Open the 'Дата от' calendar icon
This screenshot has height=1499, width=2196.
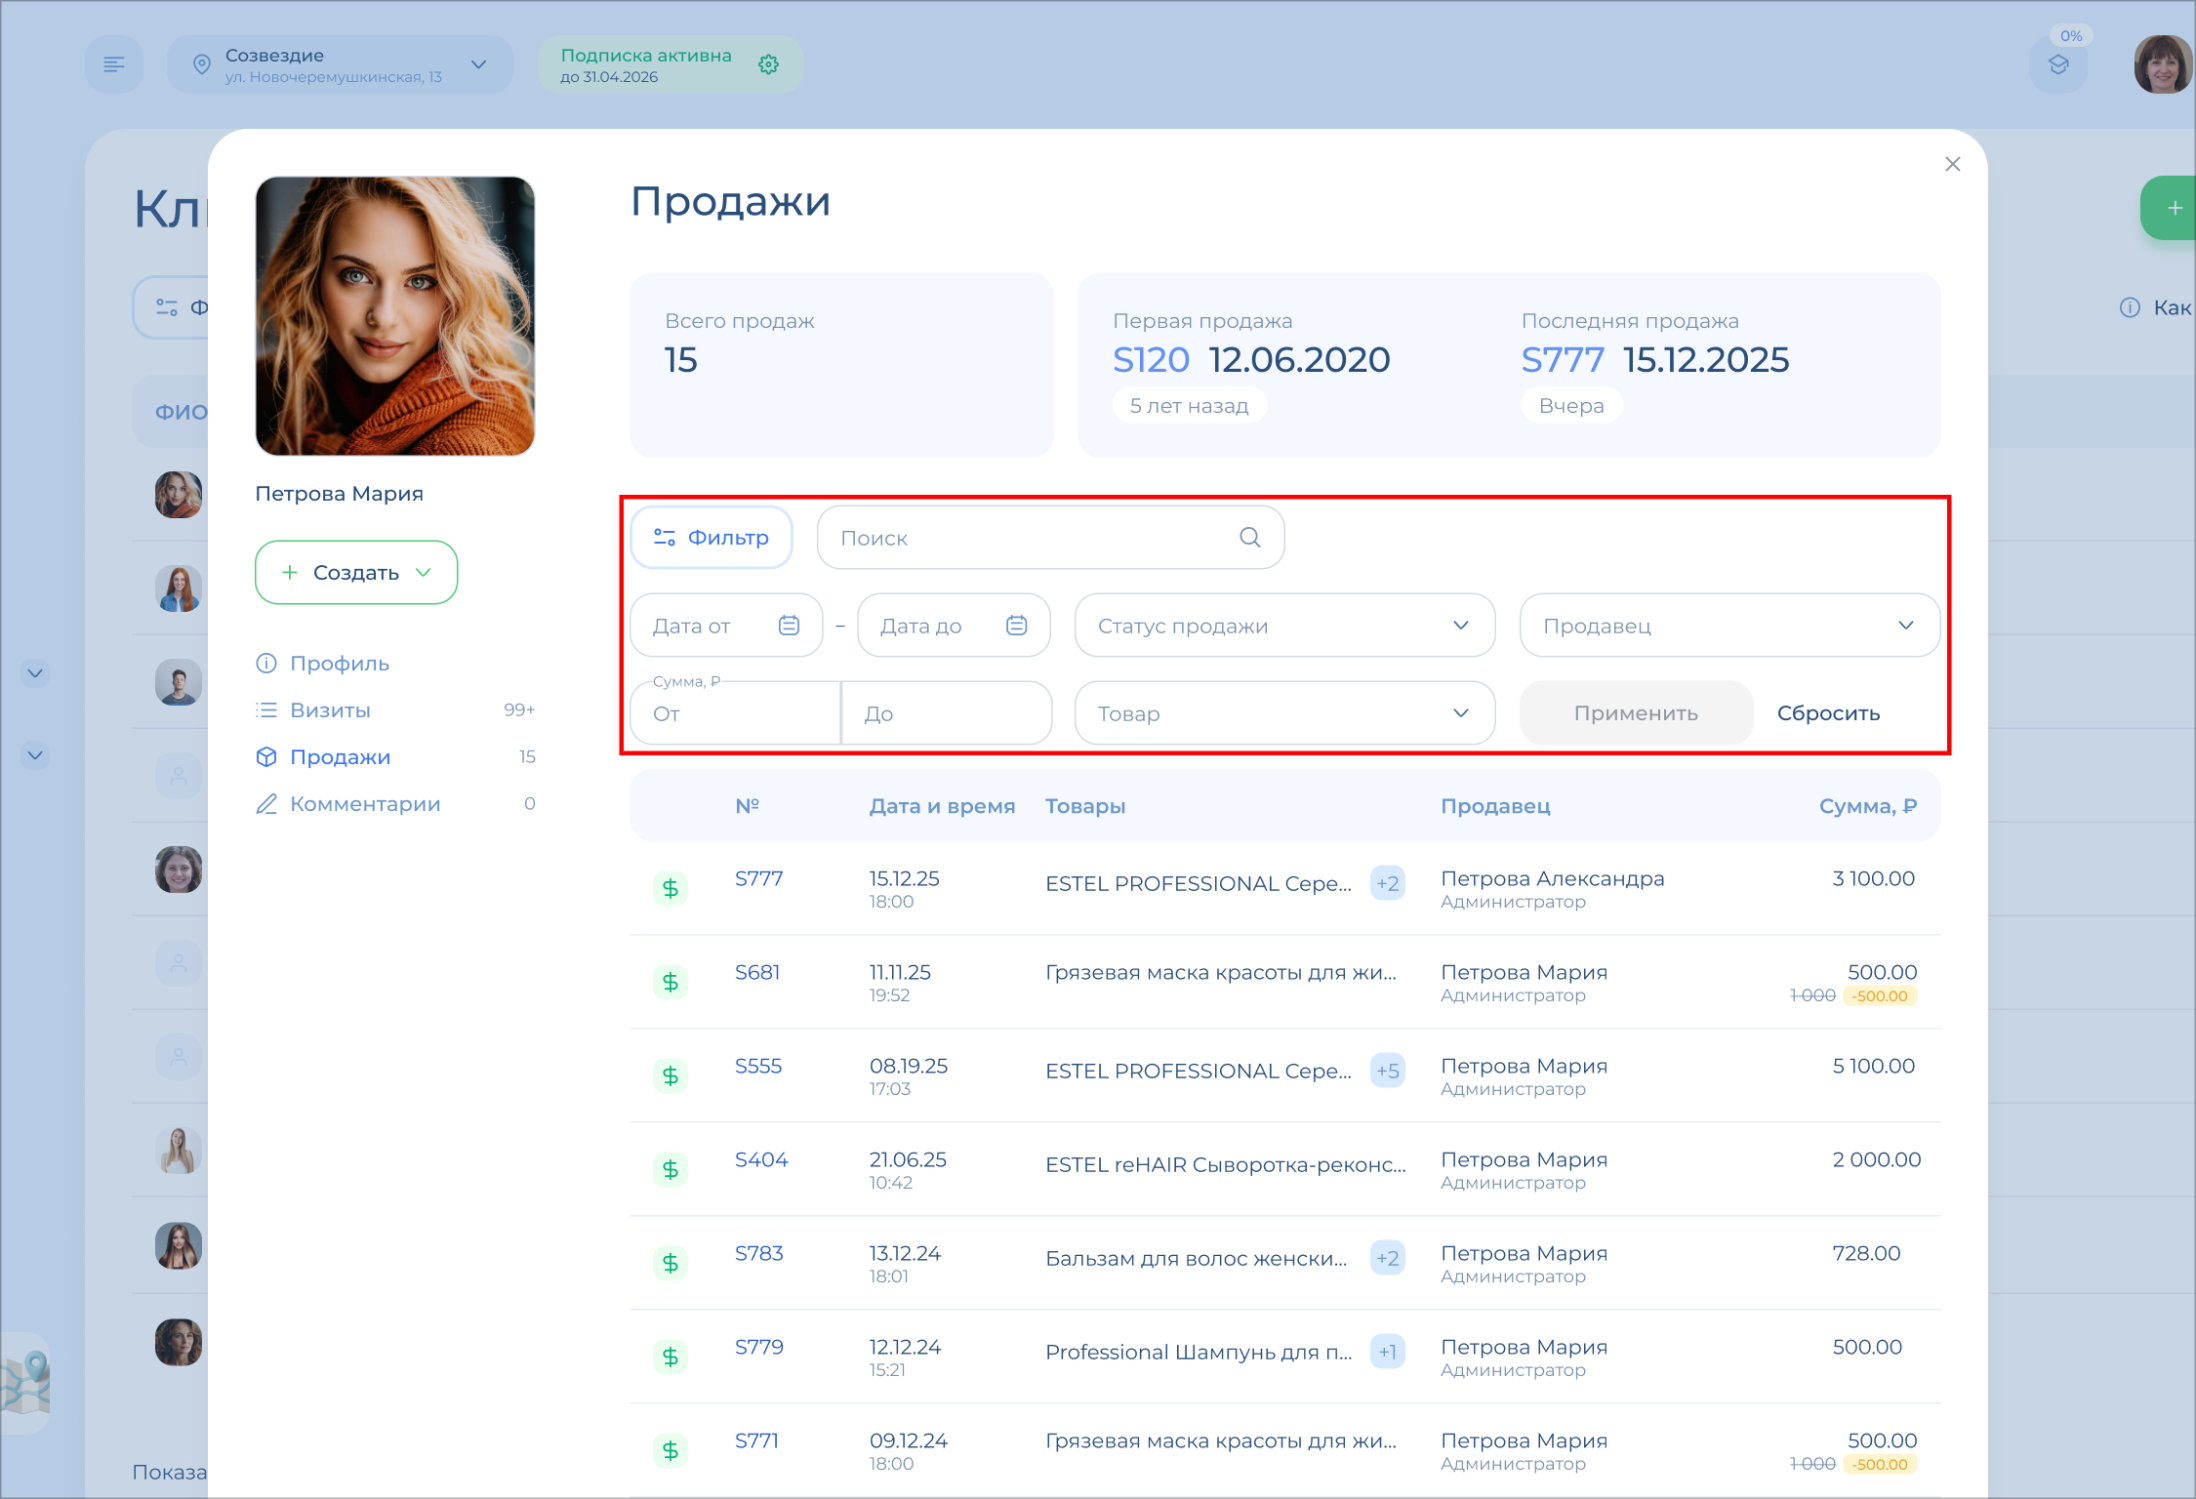[789, 626]
